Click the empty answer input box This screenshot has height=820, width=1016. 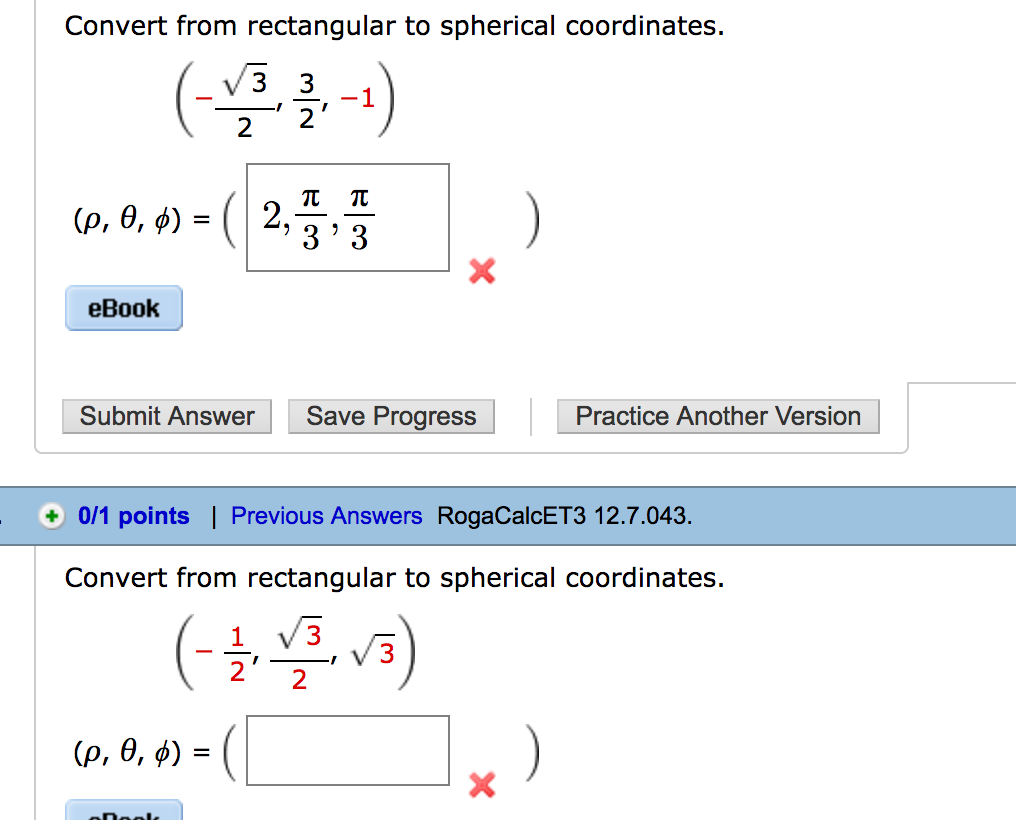(347, 751)
